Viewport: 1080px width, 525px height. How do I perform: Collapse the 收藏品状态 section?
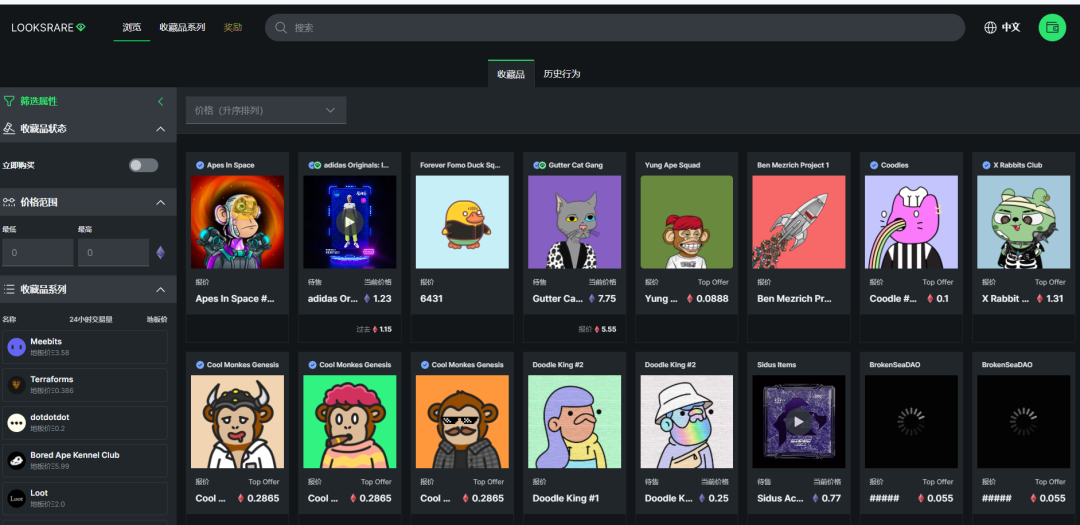pos(160,129)
